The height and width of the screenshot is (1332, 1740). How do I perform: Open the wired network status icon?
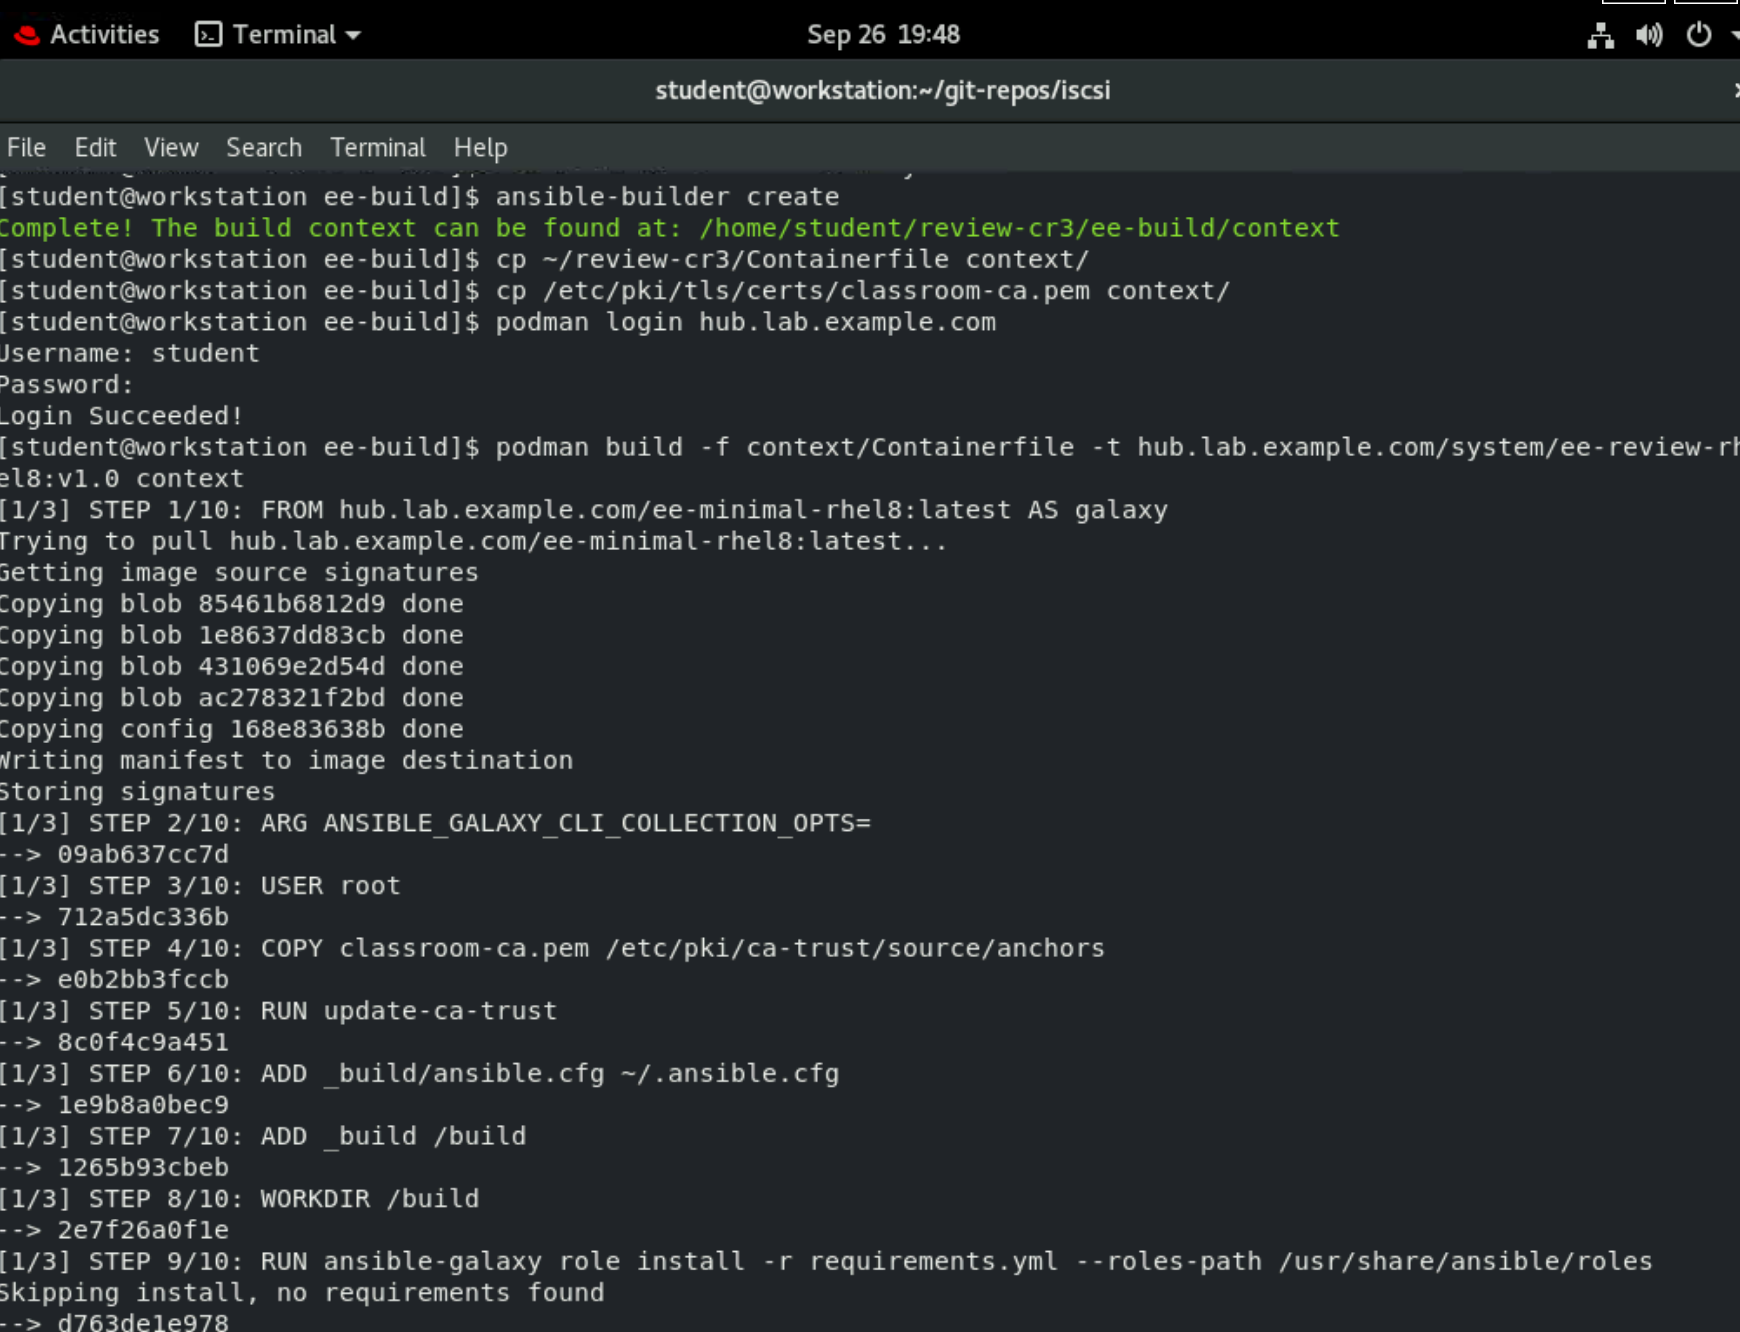click(x=1600, y=36)
